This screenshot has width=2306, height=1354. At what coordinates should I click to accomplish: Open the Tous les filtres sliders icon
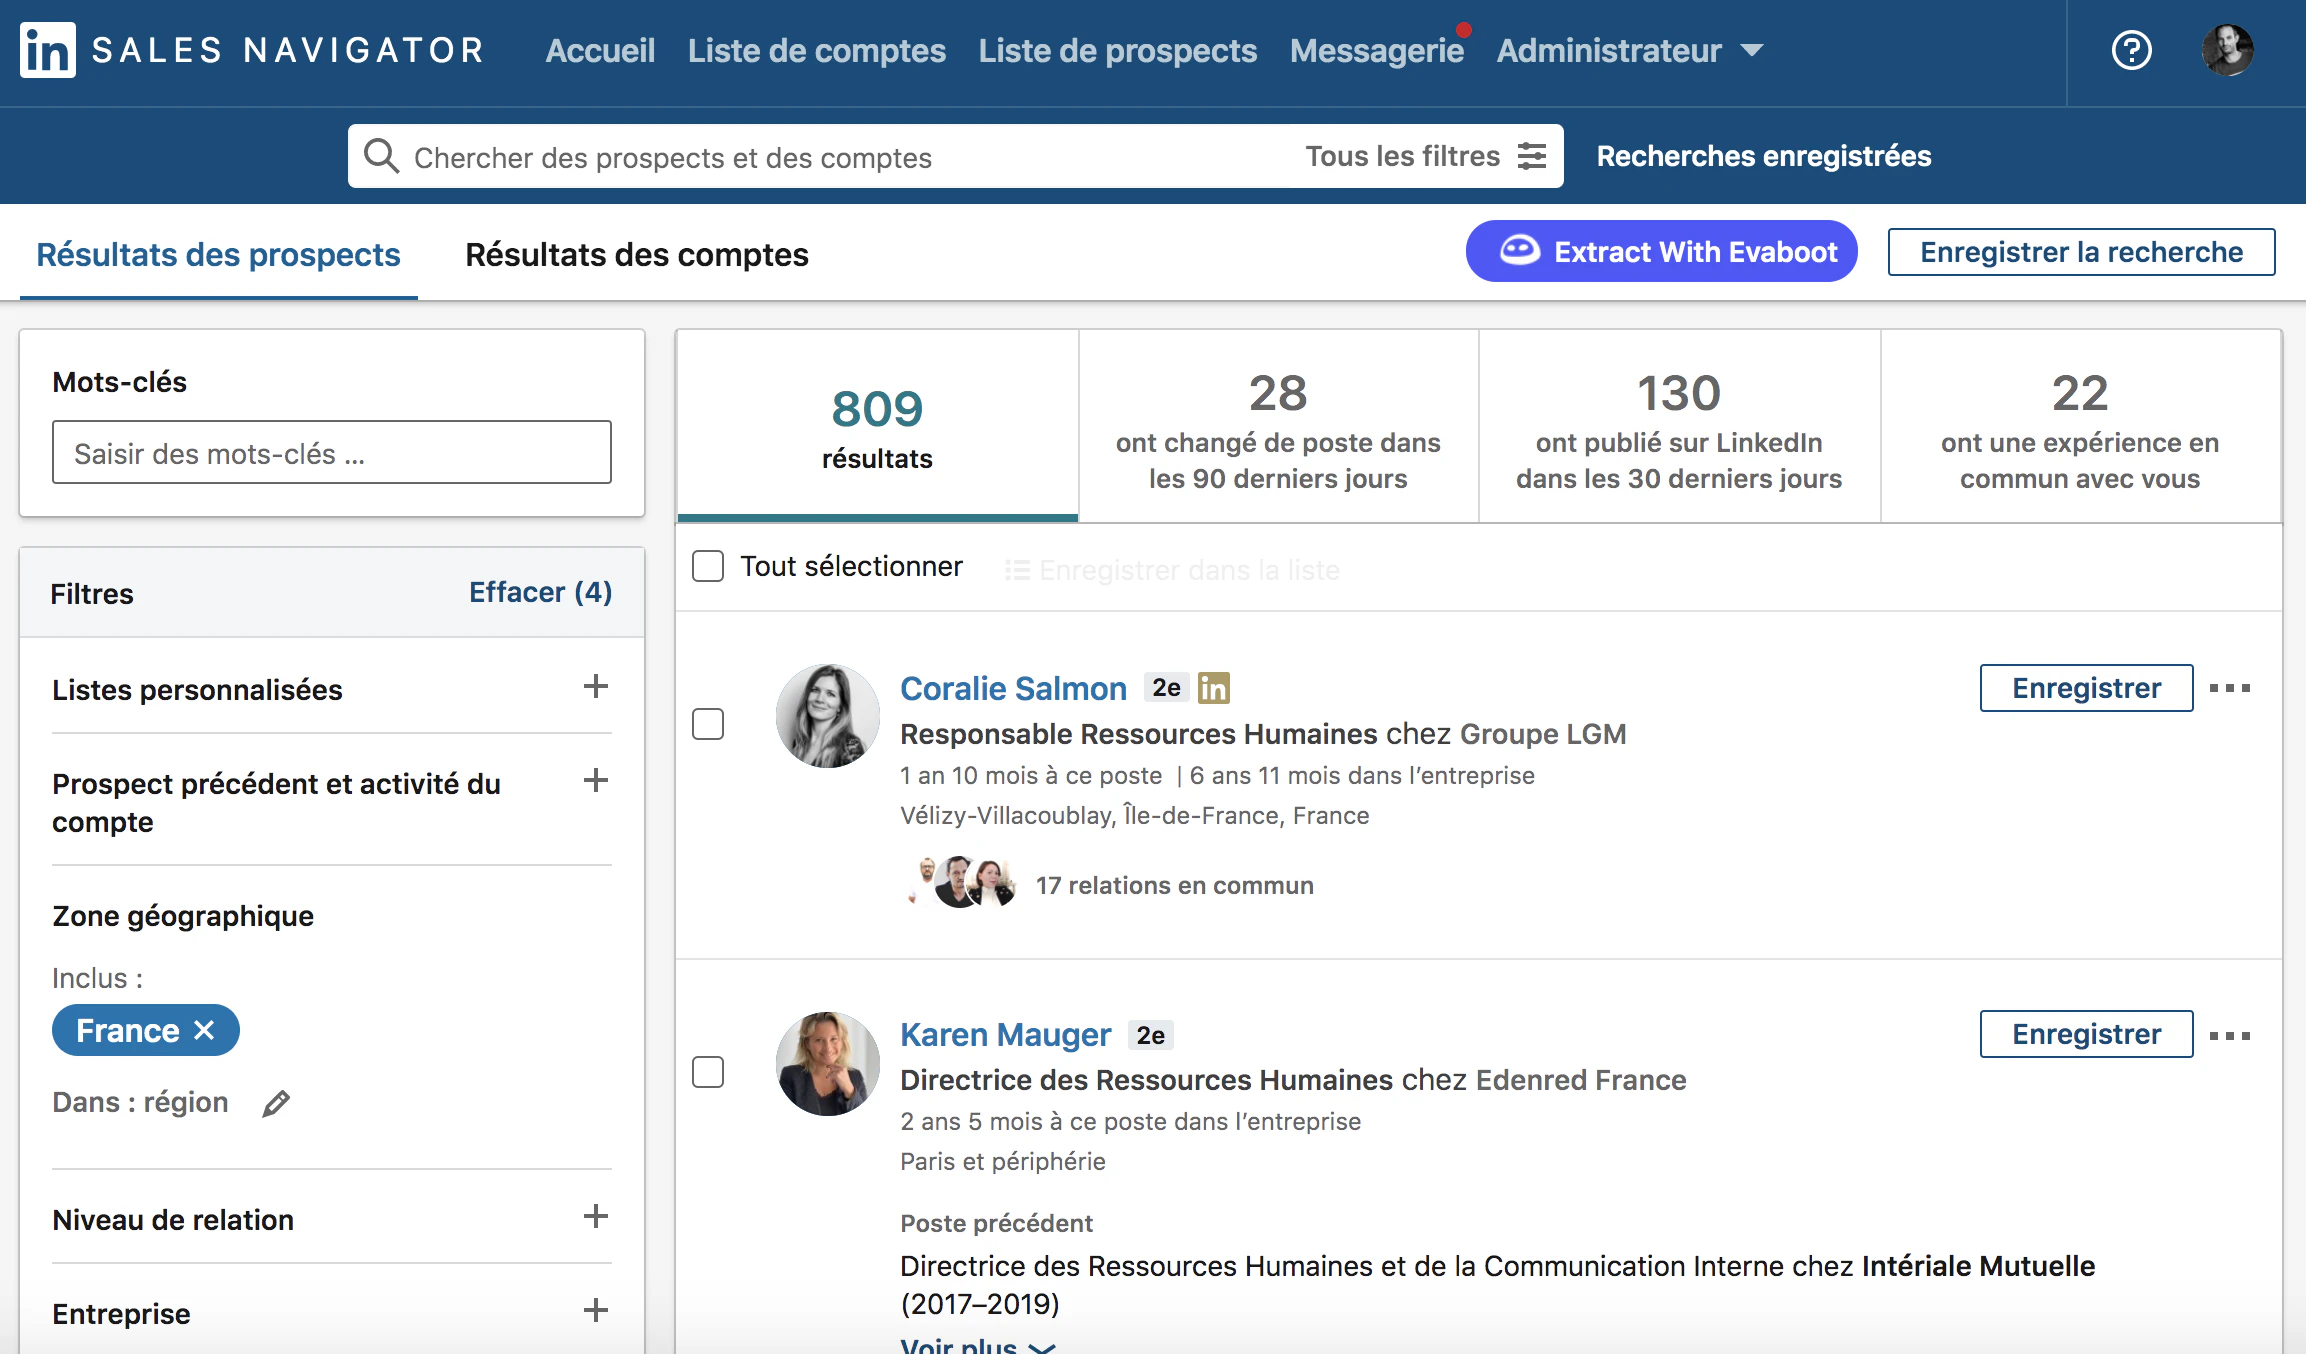[1531, 156]
